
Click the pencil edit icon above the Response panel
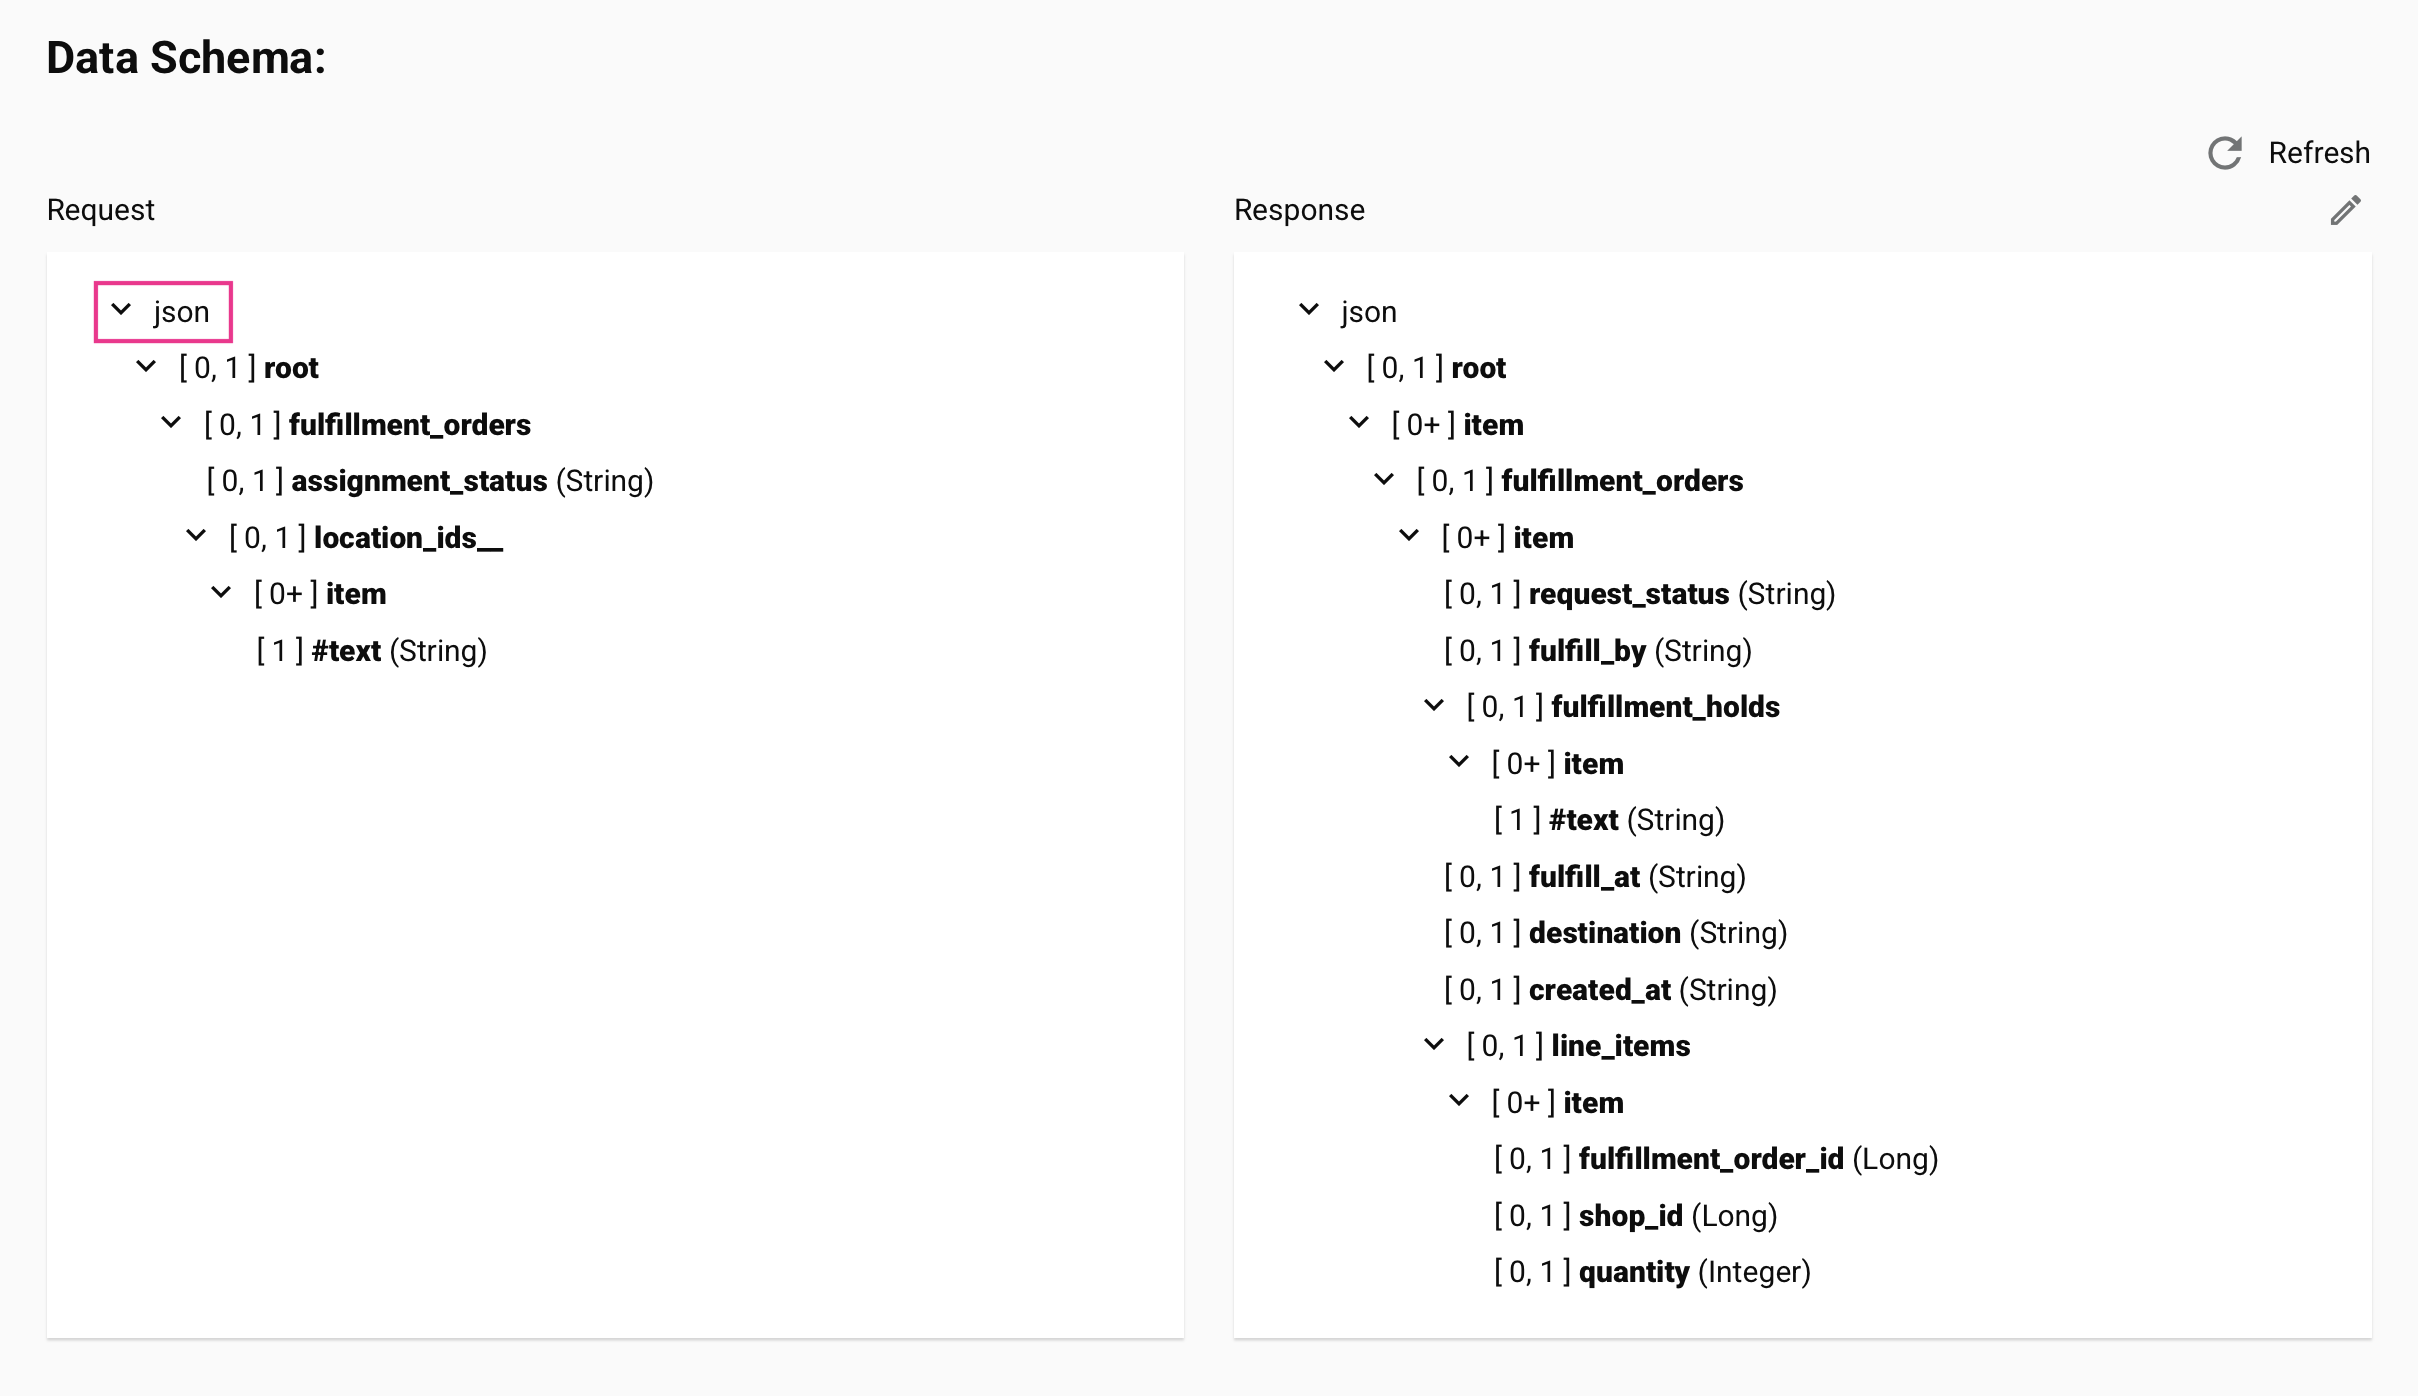pos(2346,210)
